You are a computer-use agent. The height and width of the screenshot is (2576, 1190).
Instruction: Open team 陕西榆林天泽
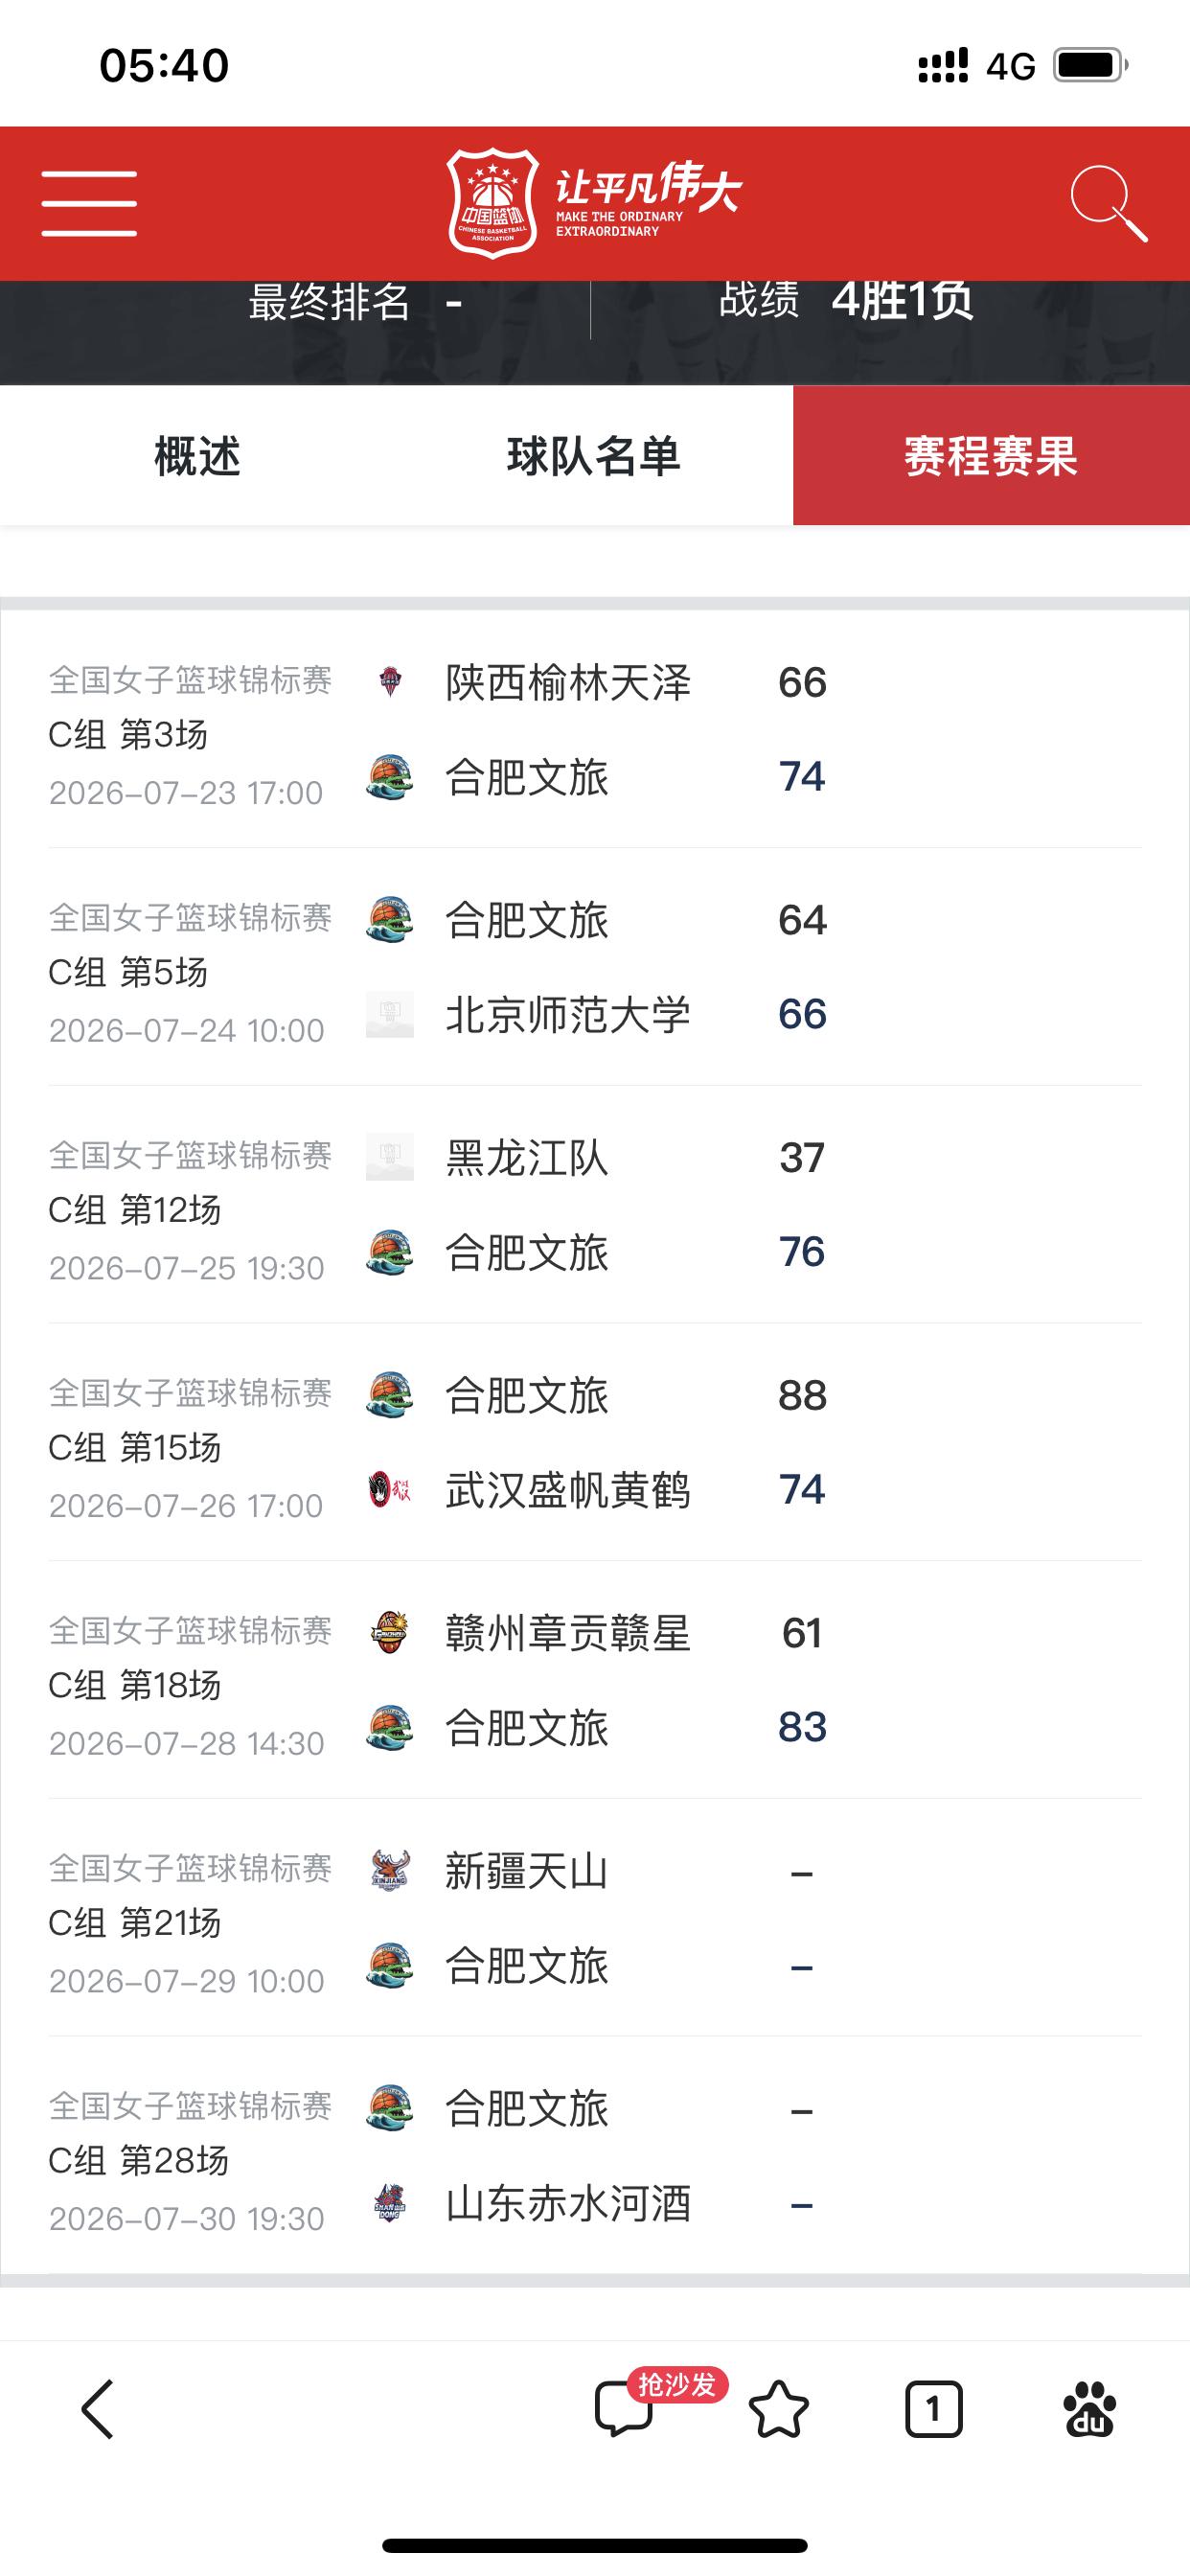pyautogui.click(x=568, y=683)
